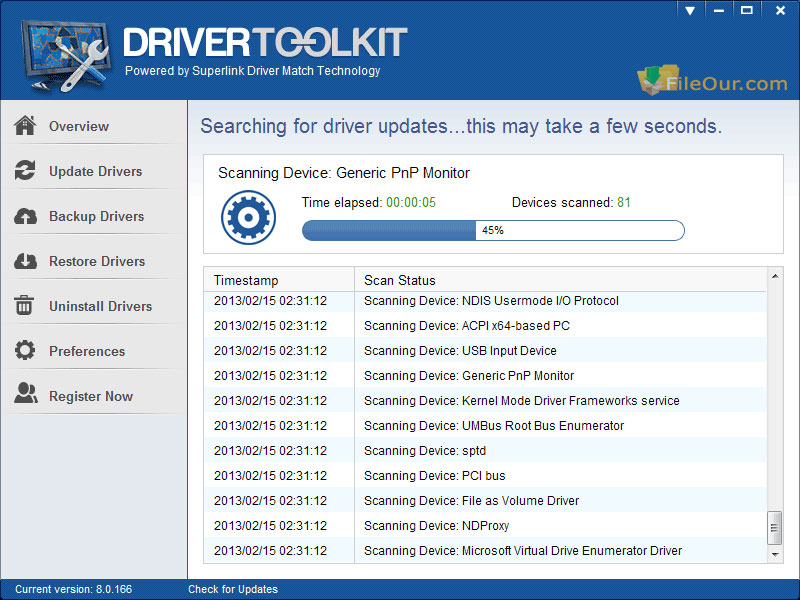Click the 45% scan progress bar
This screenshot has height=600, width=800.
click(493, 230)
